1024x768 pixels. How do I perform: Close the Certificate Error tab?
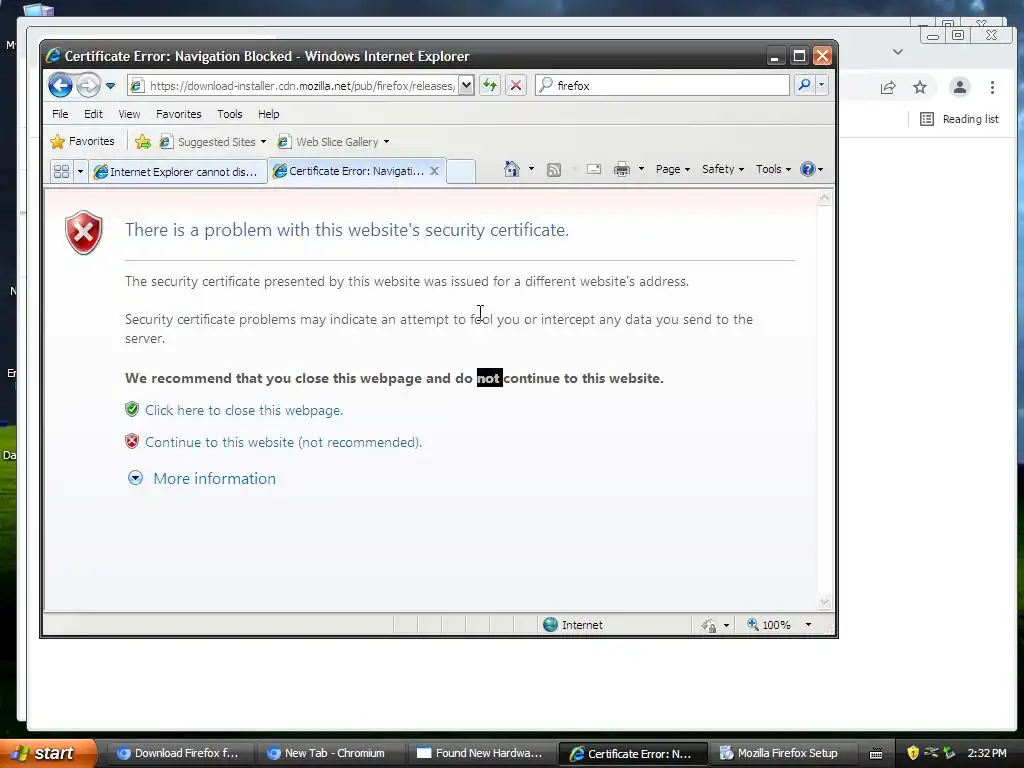(x=434, y=171)
